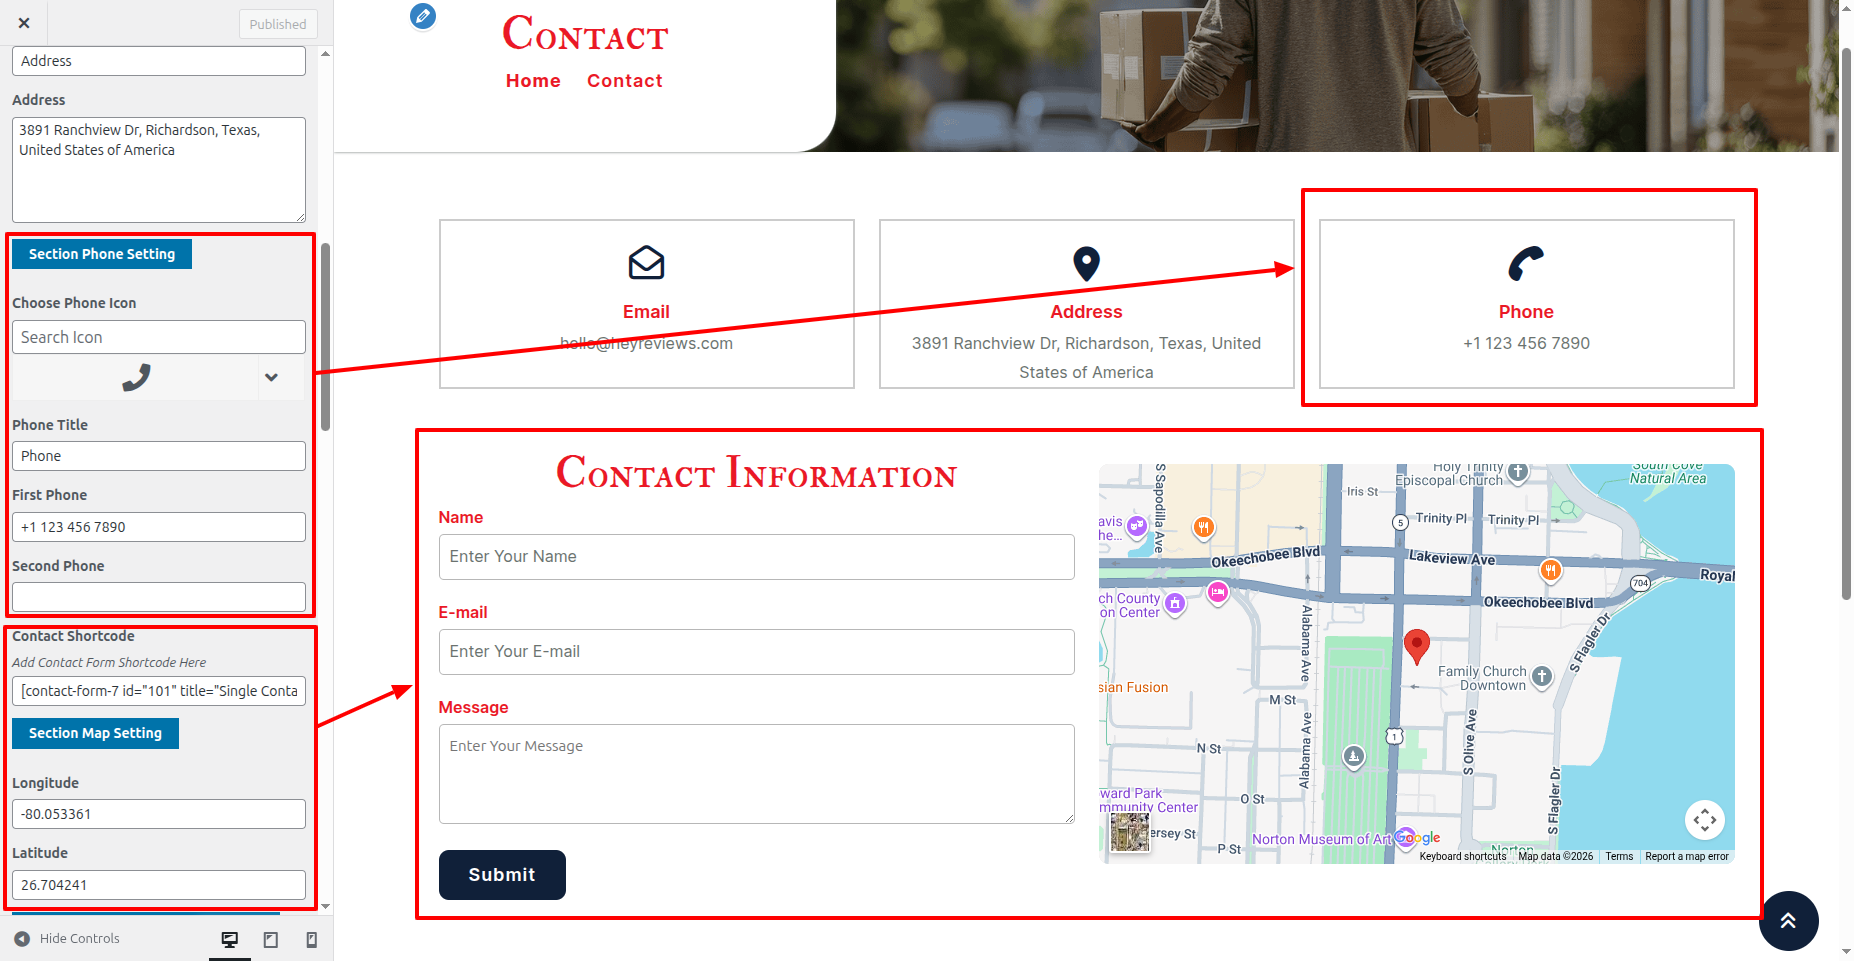The height and width of the screenshot is (961, 1854).
Task: Click the phone handset icon in Phone card
Action: [1526, 264]
